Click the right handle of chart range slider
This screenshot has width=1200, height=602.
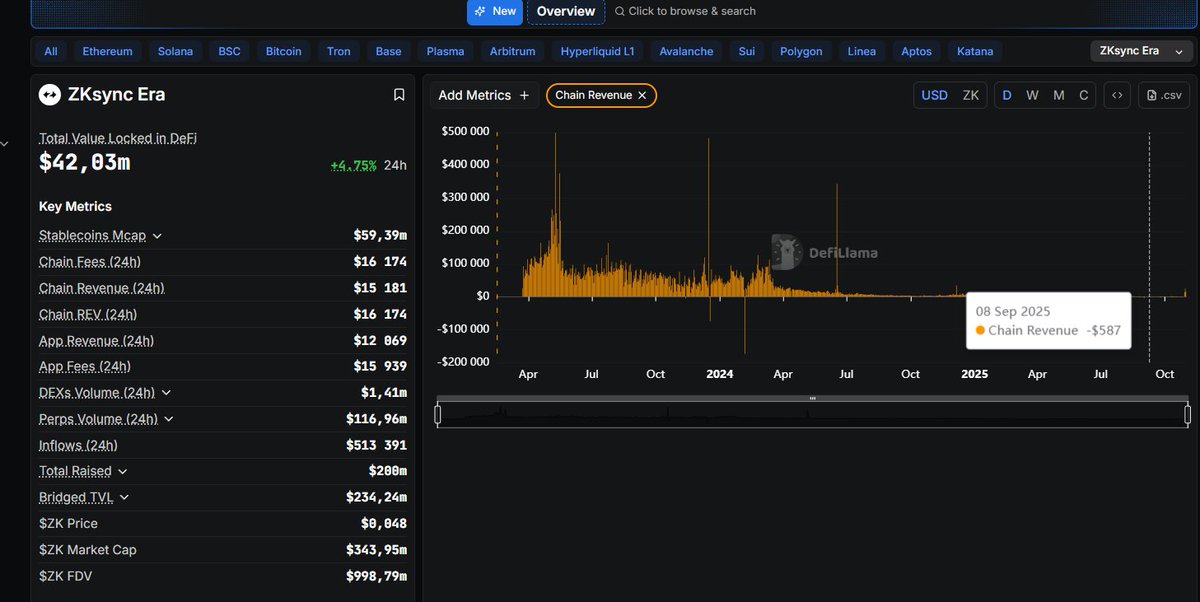click(x=1187, y=414)
